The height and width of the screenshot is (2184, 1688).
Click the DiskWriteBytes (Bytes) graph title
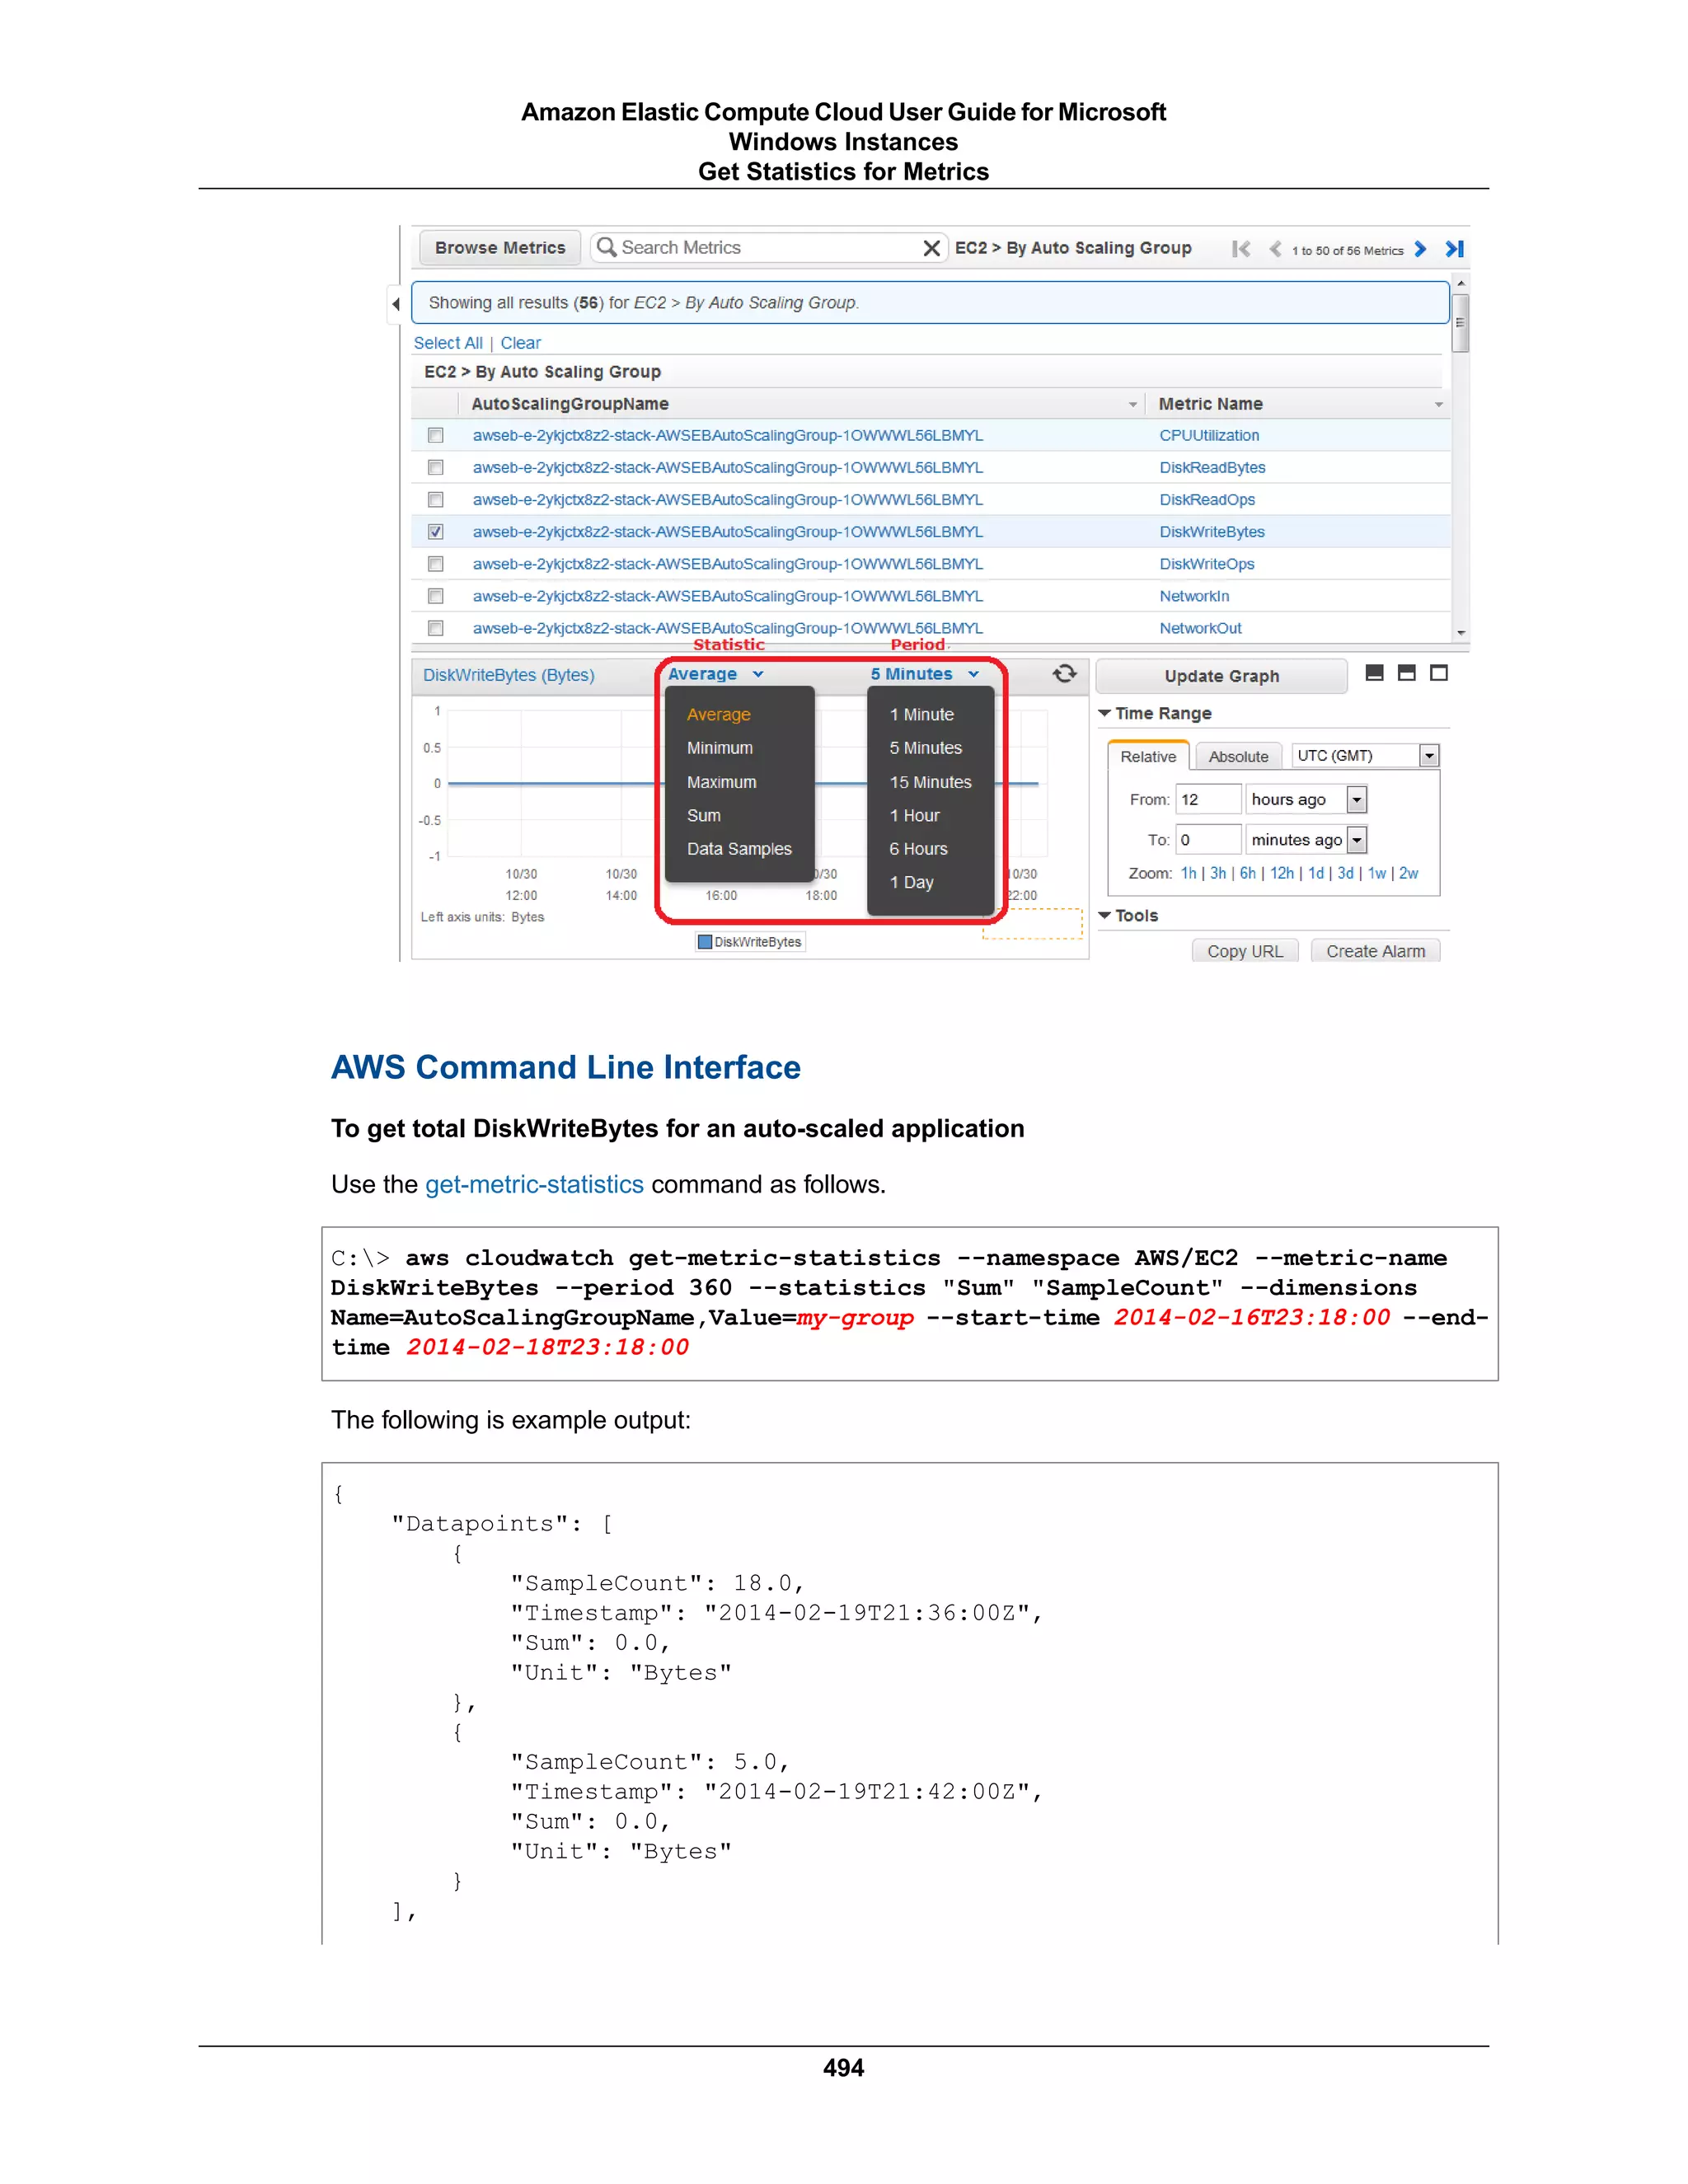[x=508, y=675]
